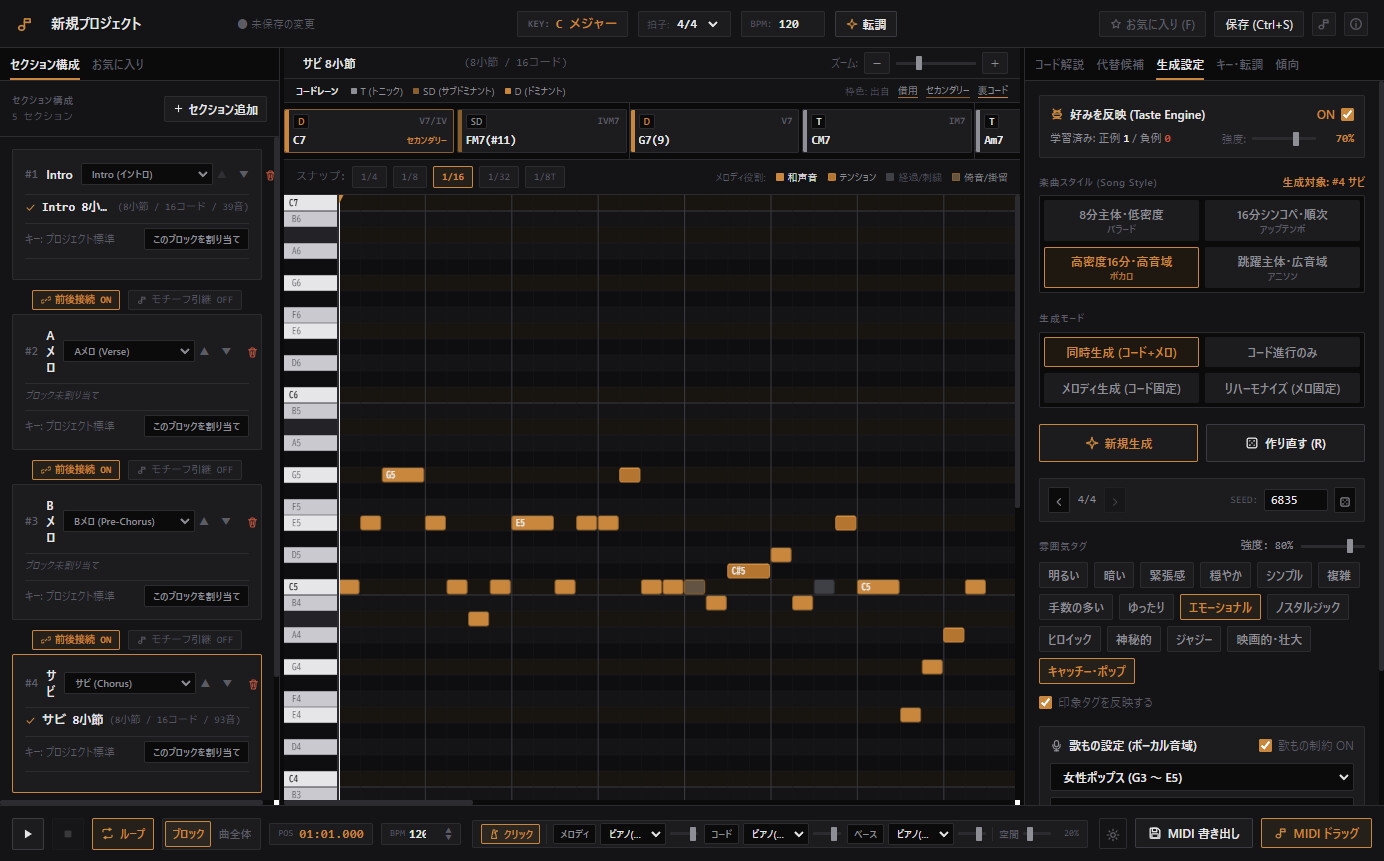Open the brightness settings icon in bottom bar
Image resolution: width=1384 pixels, height=861 pixels.
[x=1113, y=834]
